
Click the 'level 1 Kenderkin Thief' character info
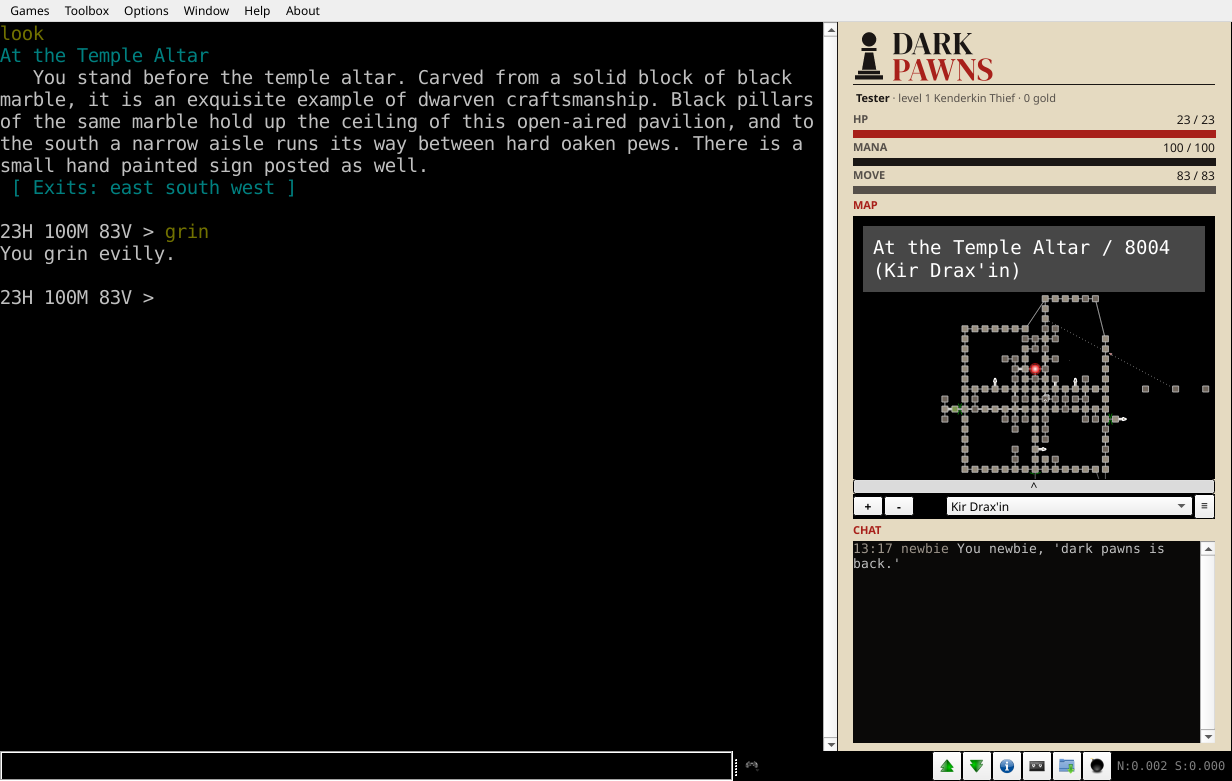(957, 98)
